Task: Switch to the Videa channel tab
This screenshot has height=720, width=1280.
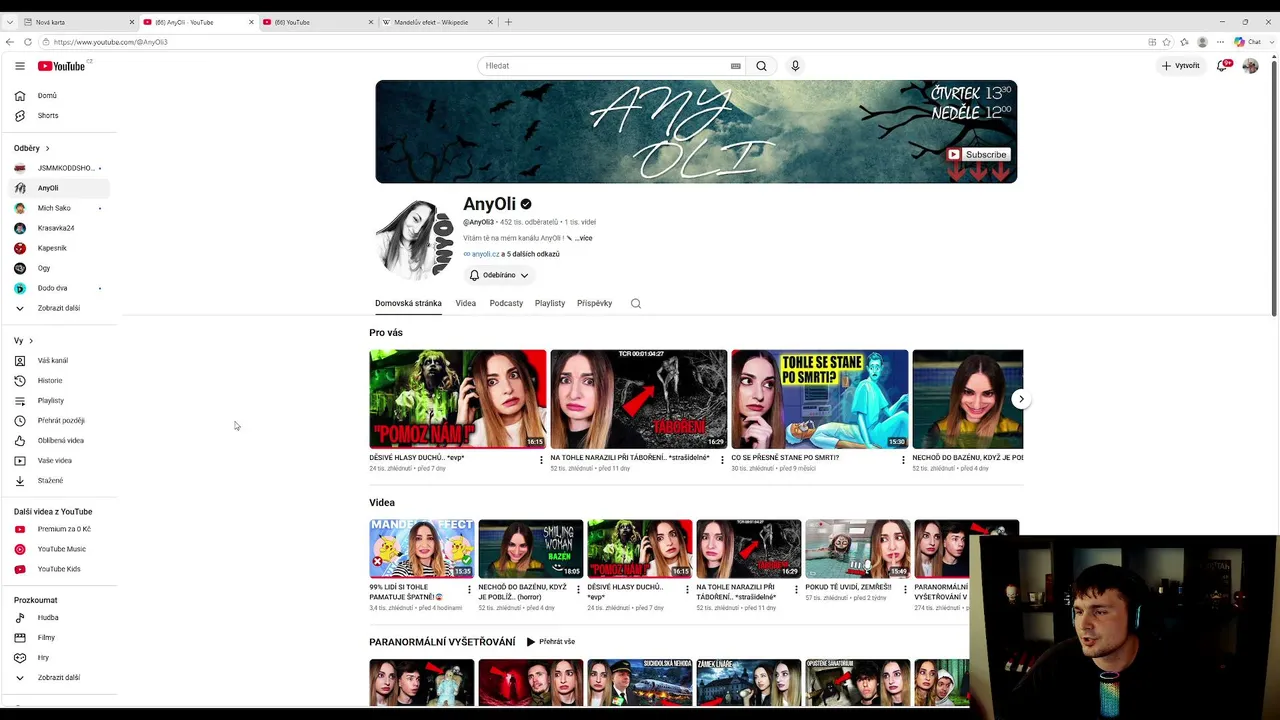Action: point(466,303)
